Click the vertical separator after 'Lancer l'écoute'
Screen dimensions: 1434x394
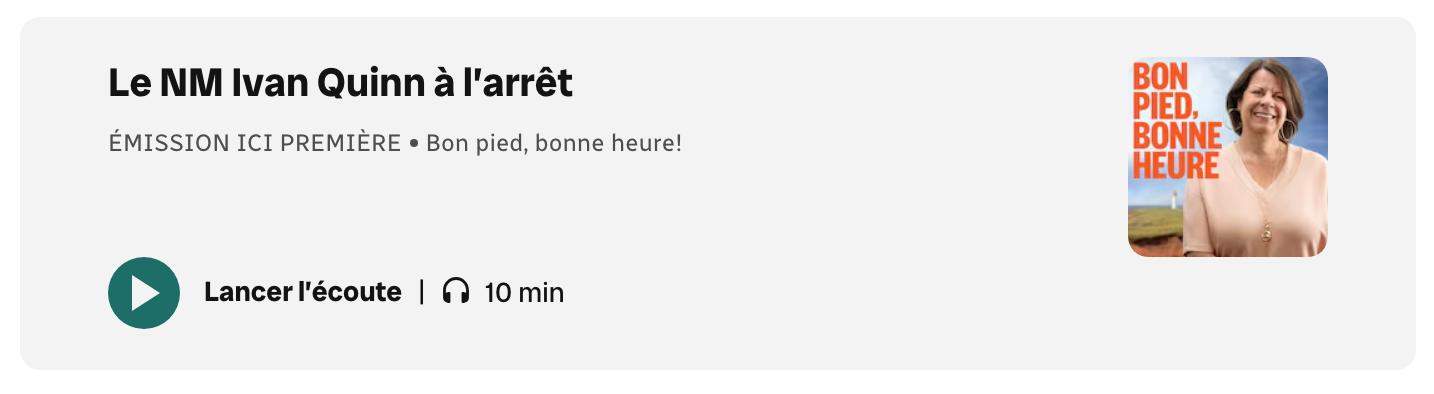tap(422, 292)
